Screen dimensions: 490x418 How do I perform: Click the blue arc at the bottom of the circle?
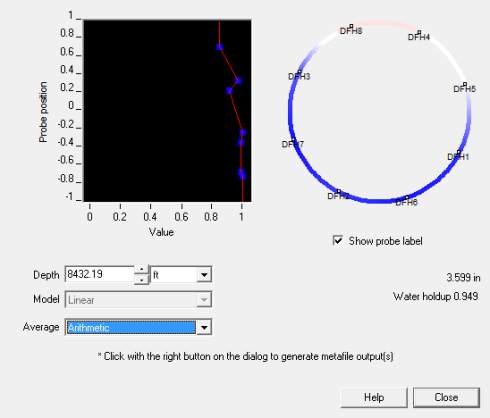click(x=377, y=200)
